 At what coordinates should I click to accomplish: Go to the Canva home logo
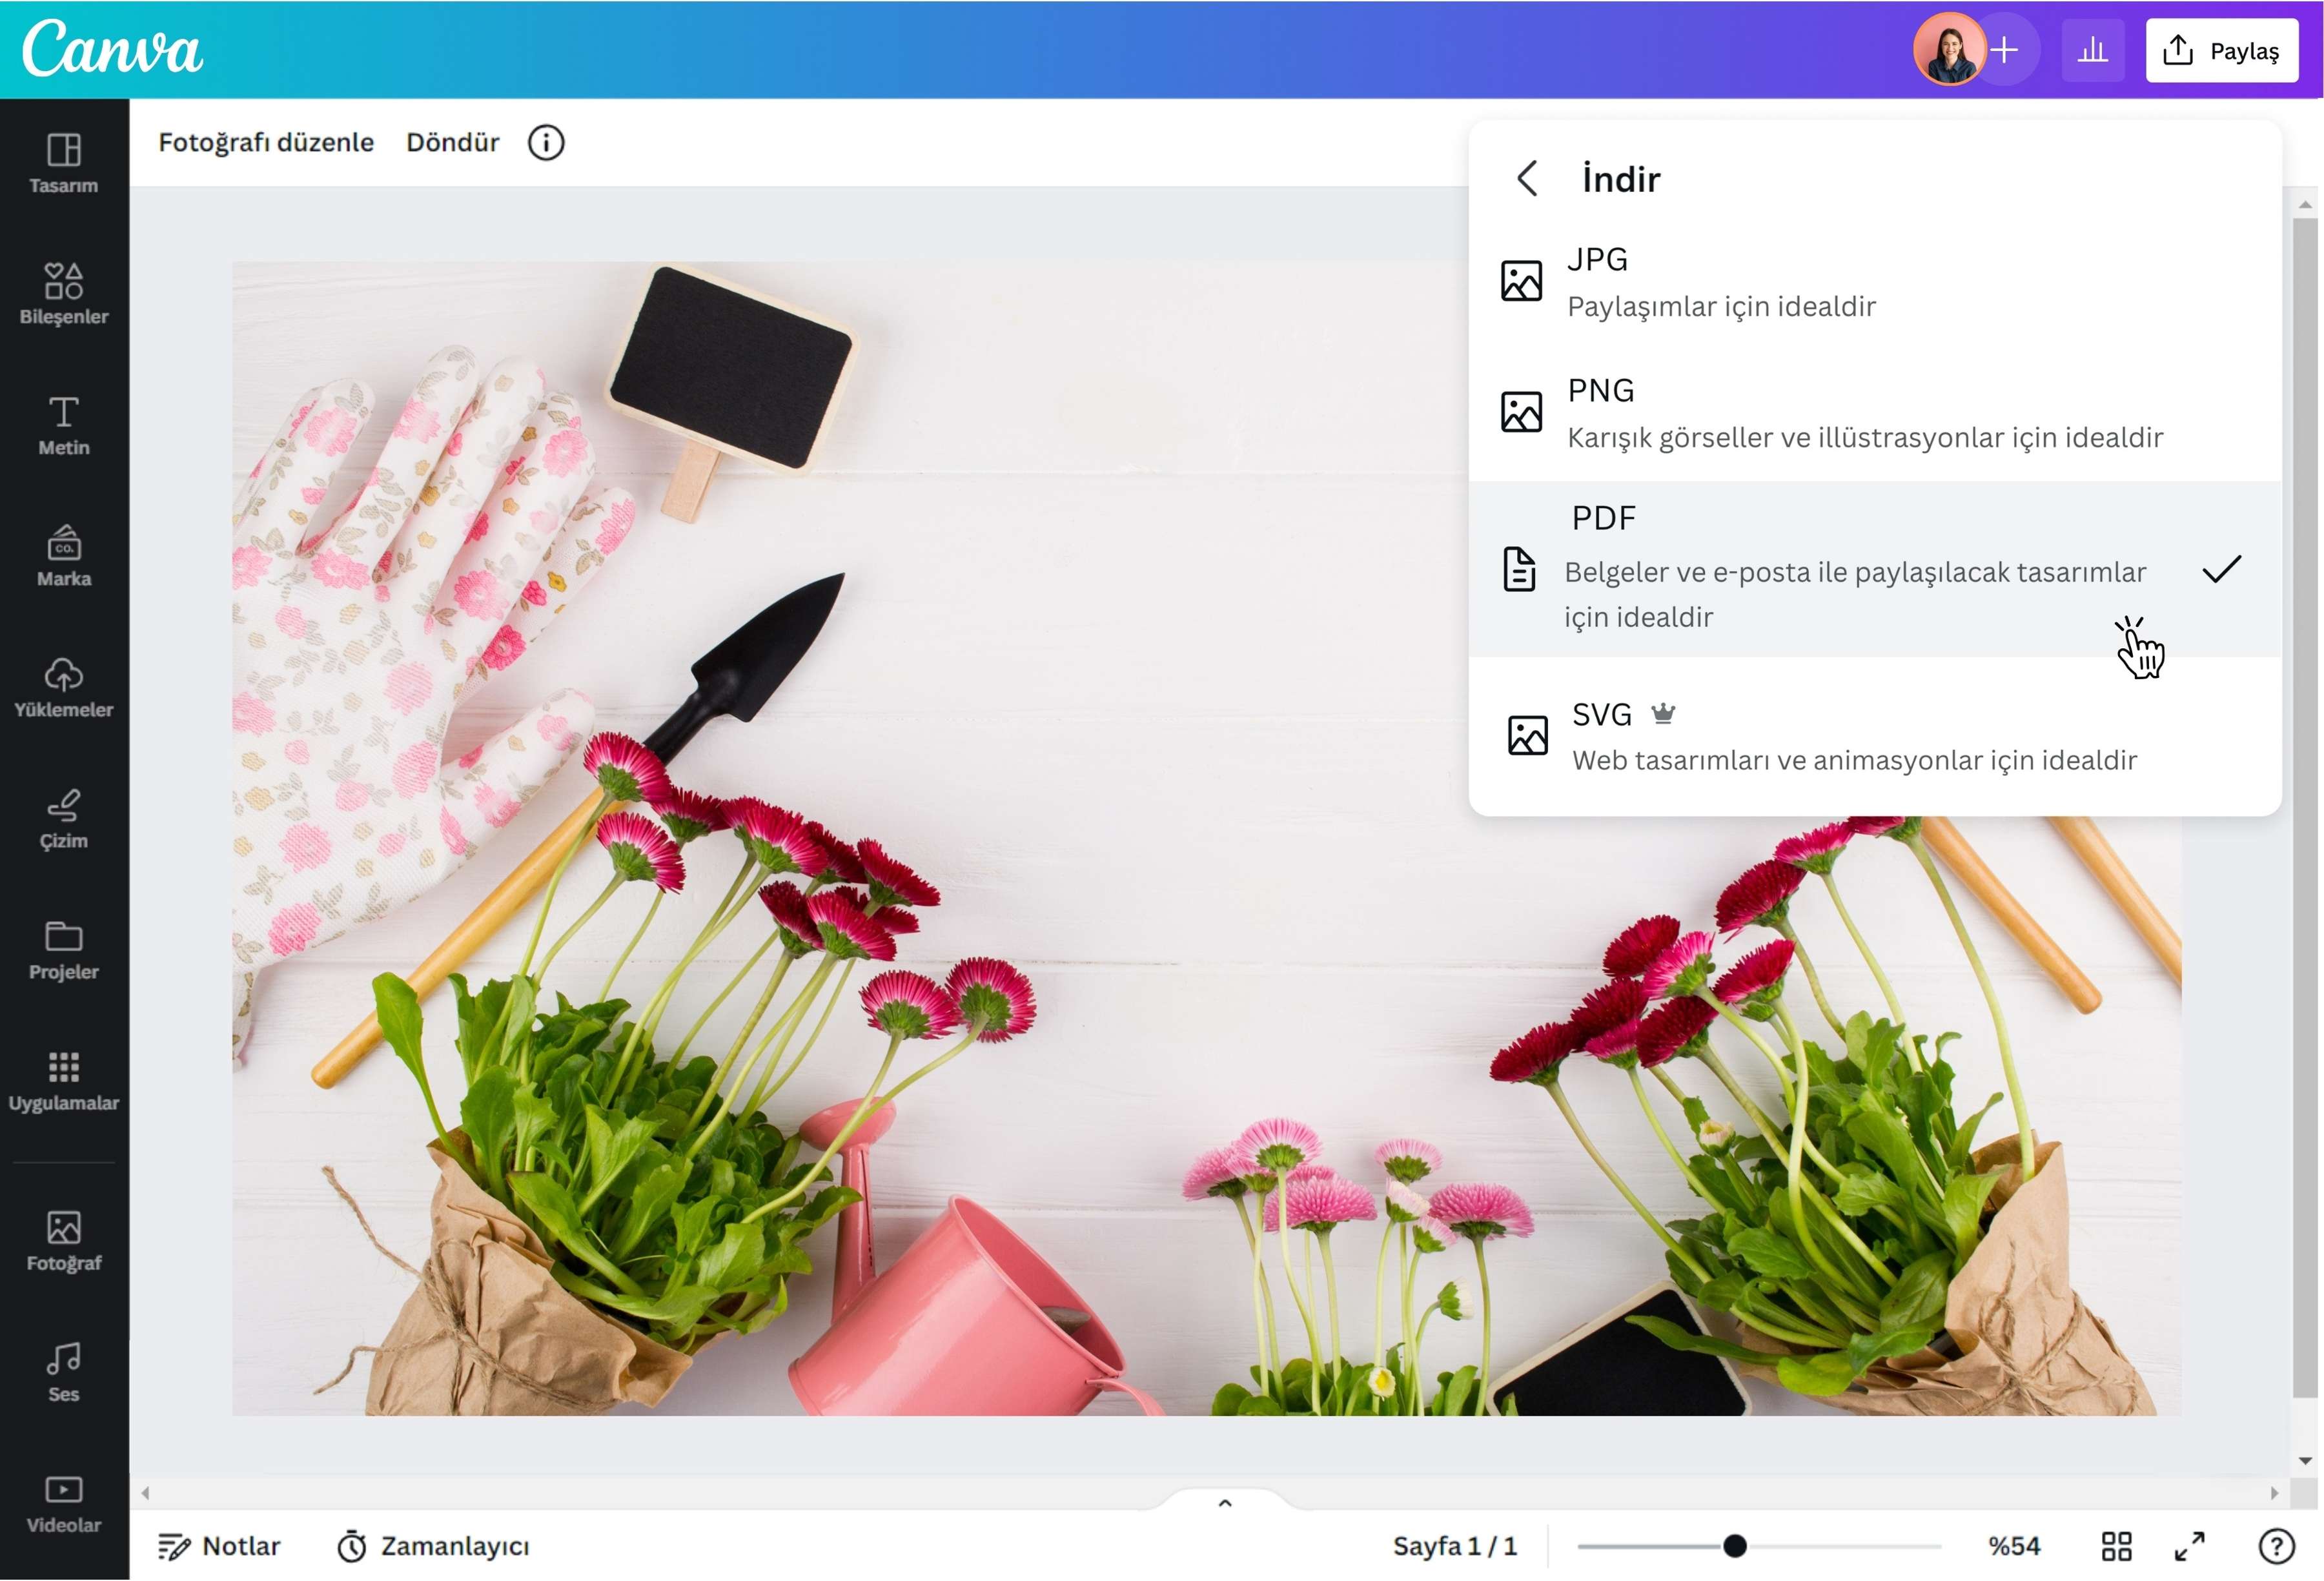112,48
